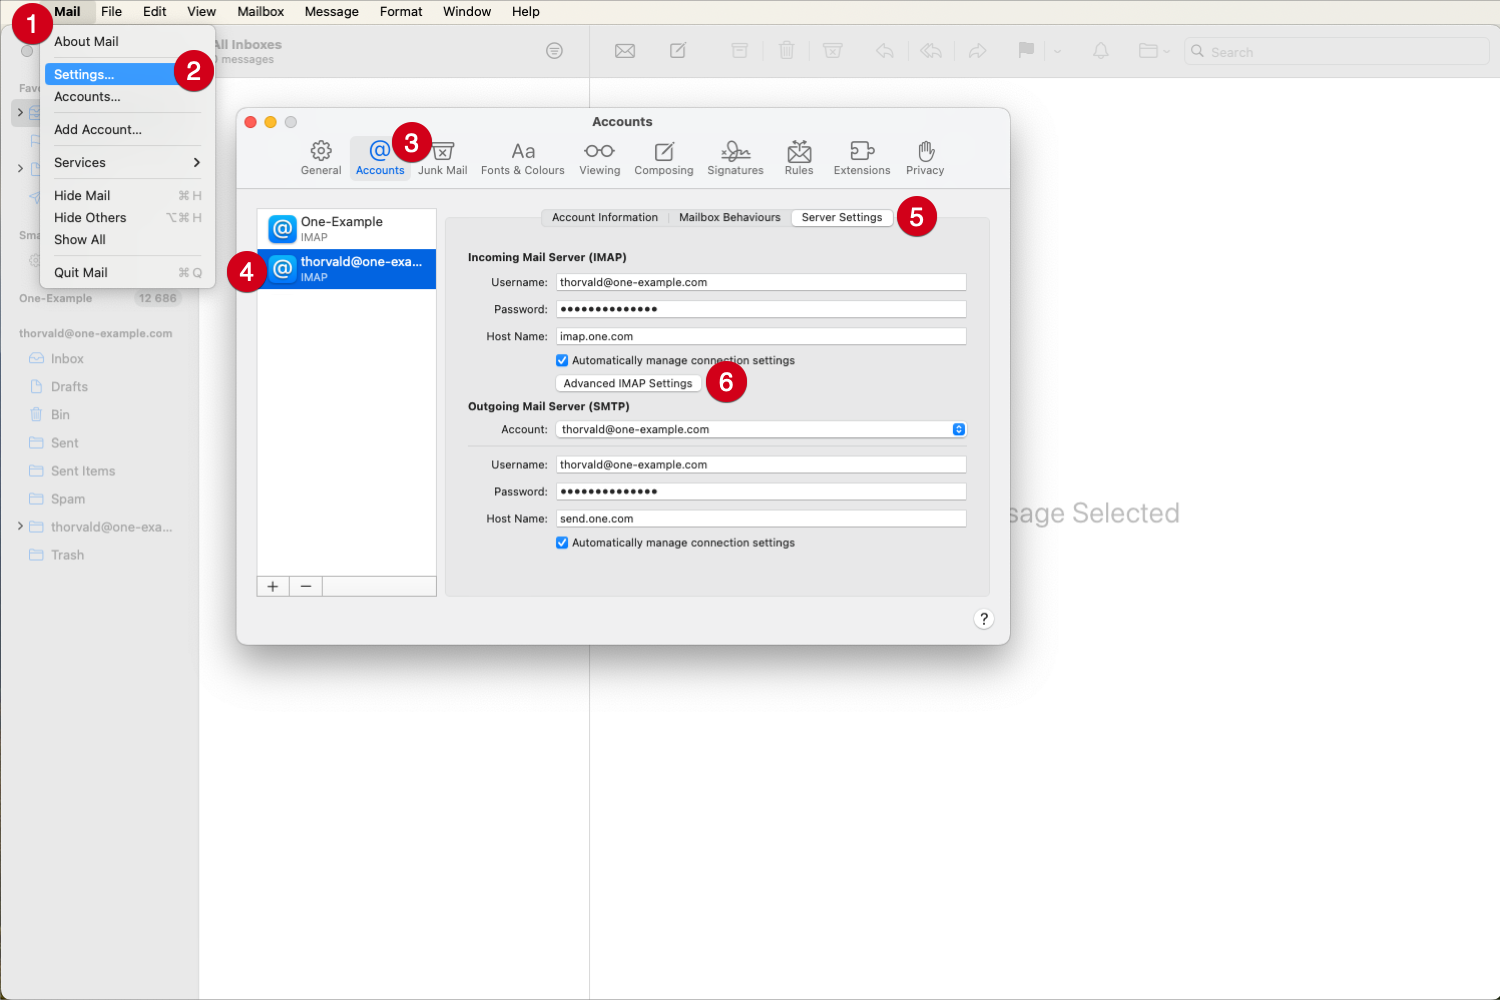1500x1000 pixels.
Task: Open the Rules settings pane
Action: tap(798, 157)
